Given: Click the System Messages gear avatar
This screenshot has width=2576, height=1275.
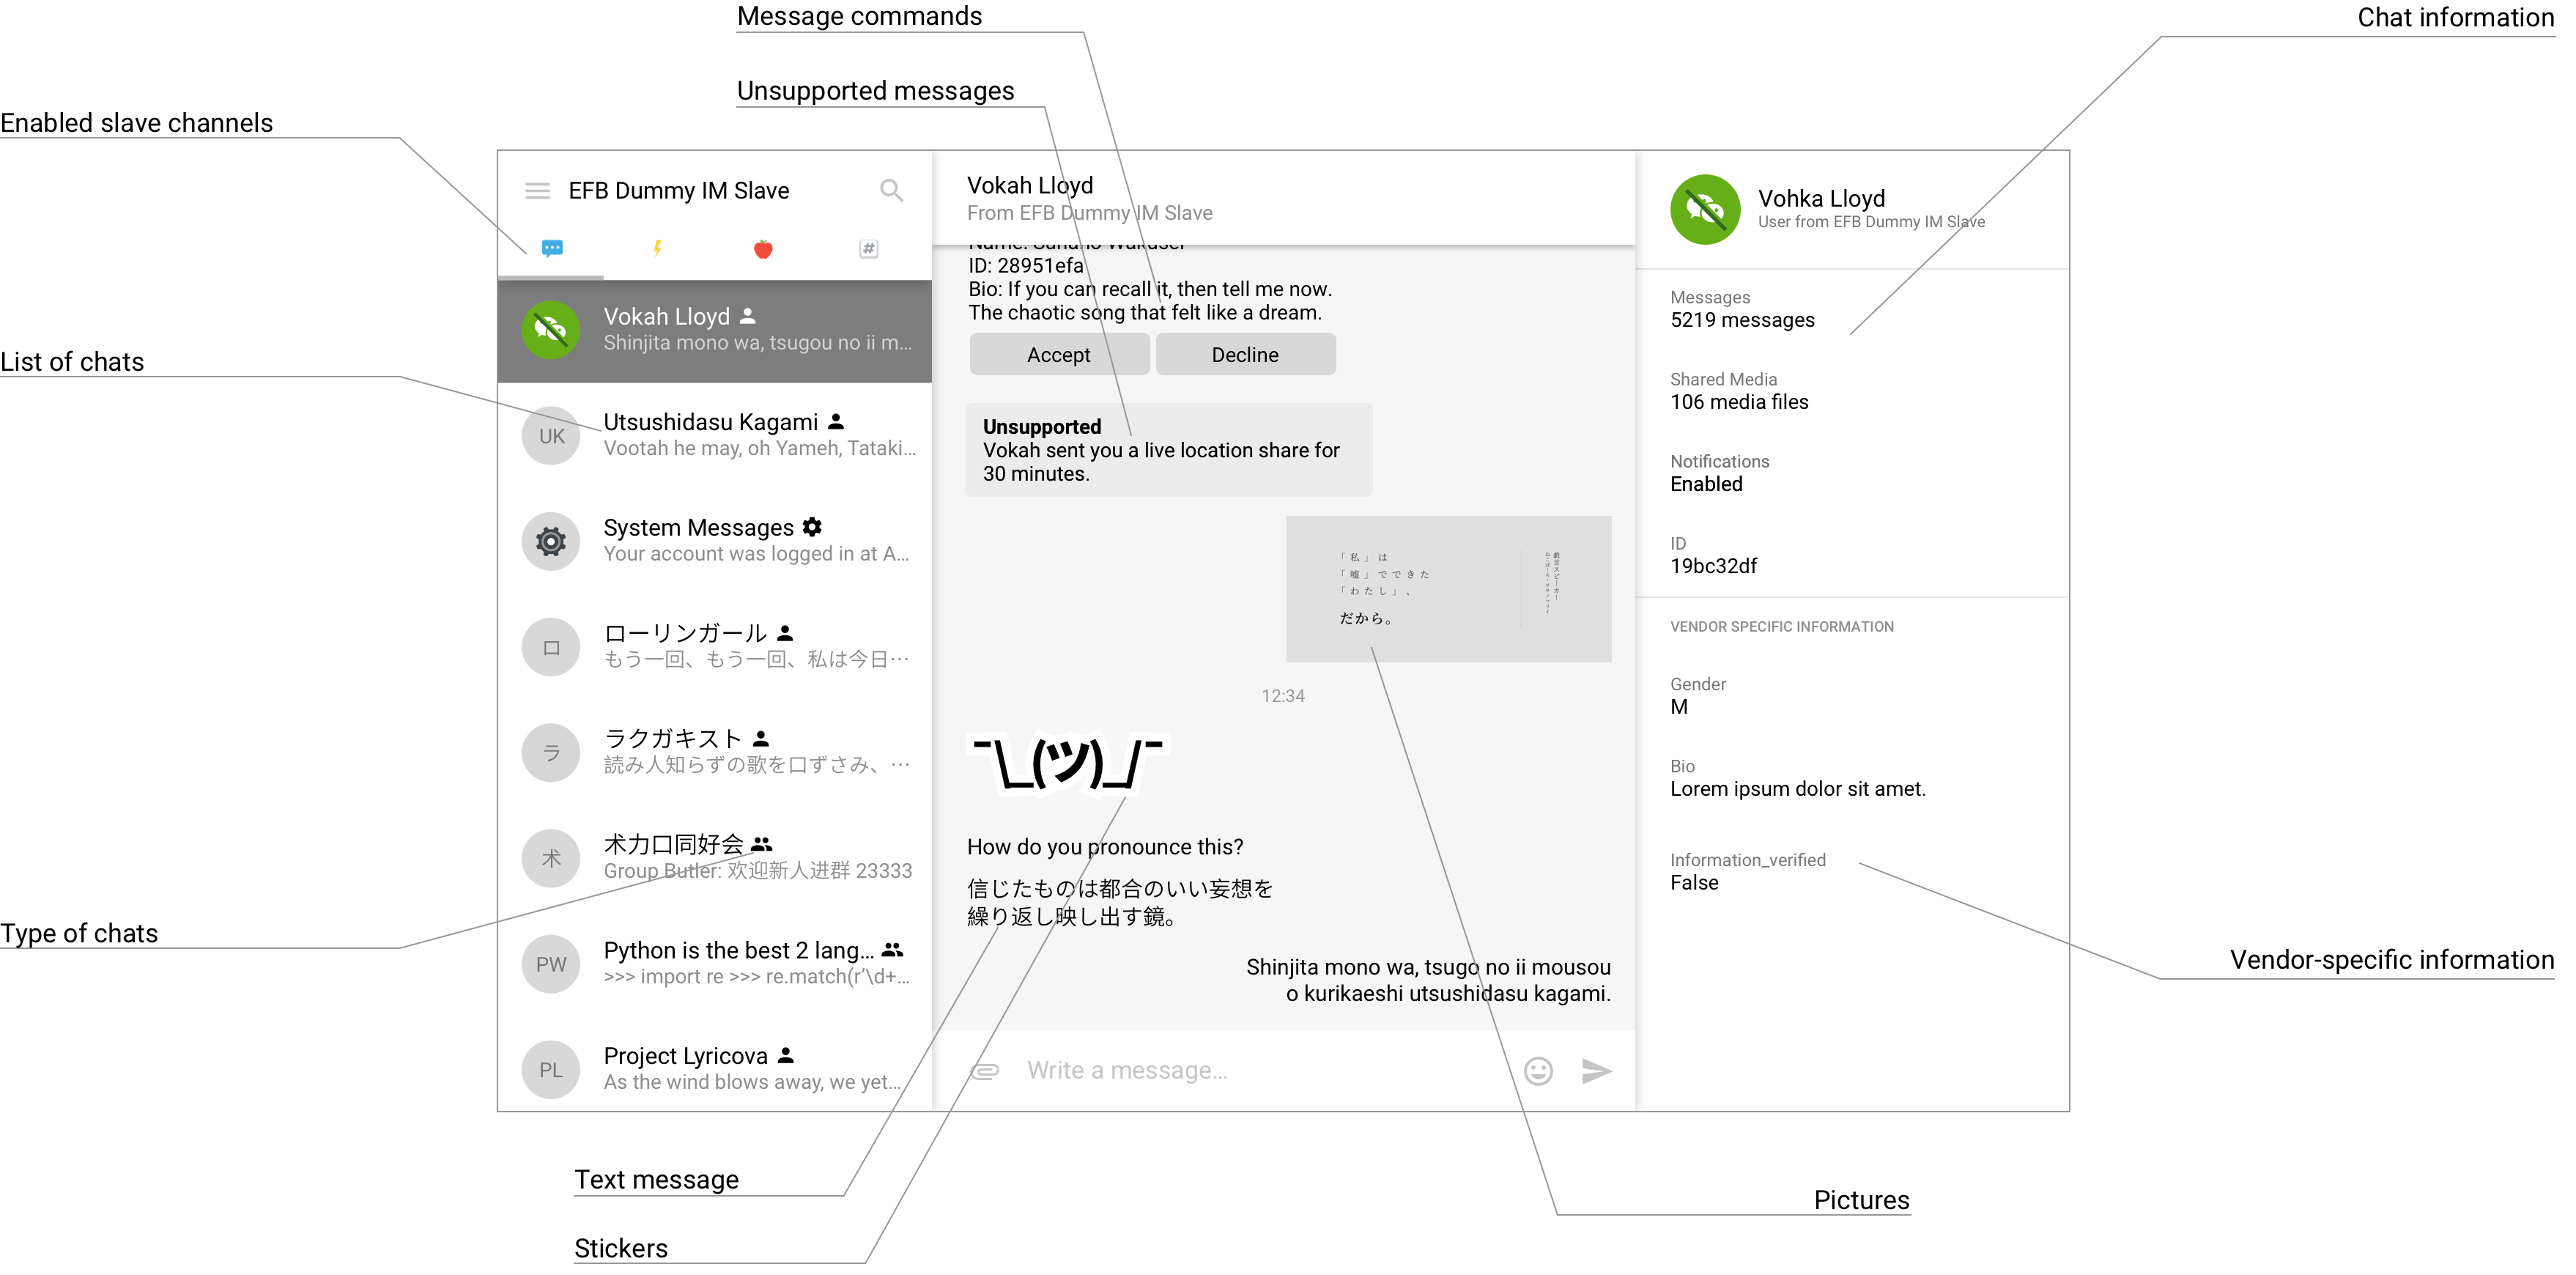Looking at the screenshot, I should click(551, 542).
